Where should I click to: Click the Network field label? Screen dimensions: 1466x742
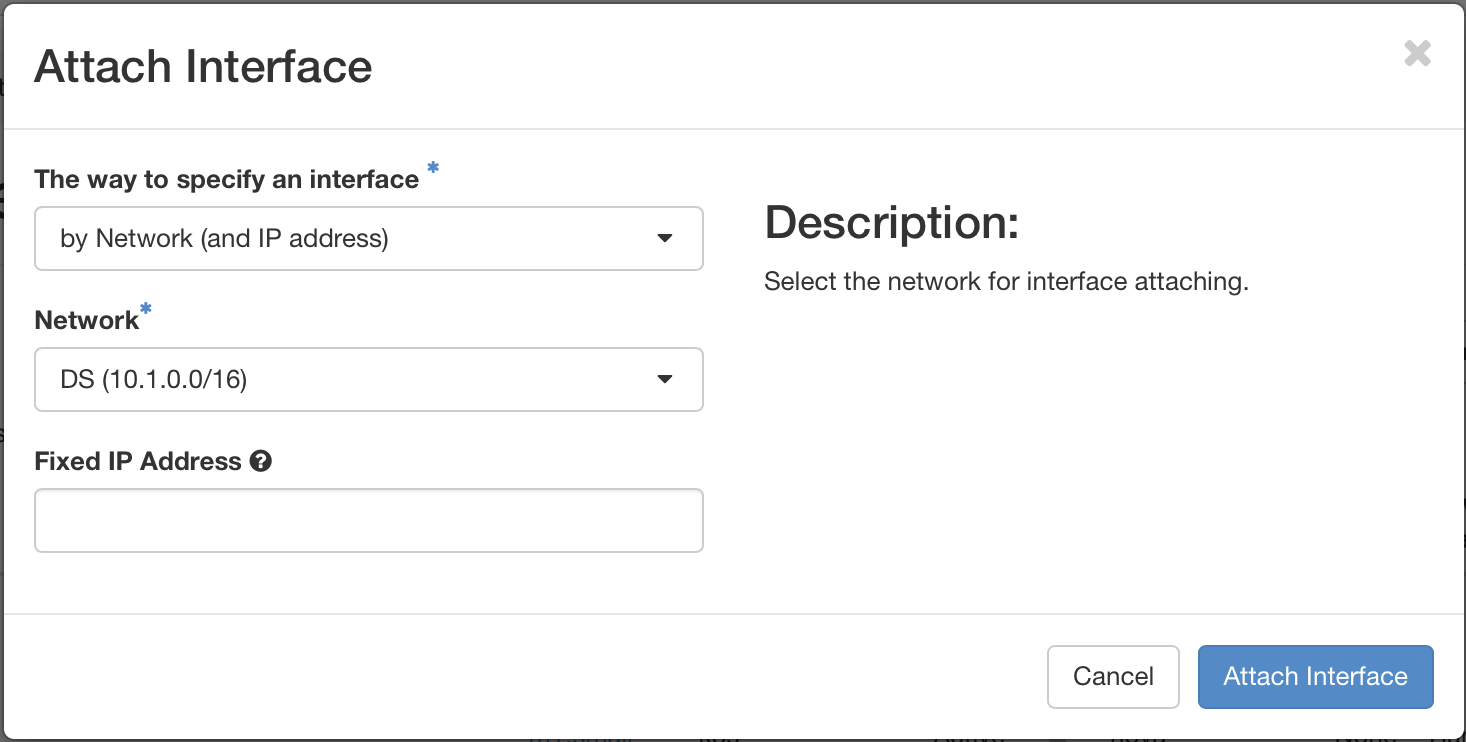[87, 320]
